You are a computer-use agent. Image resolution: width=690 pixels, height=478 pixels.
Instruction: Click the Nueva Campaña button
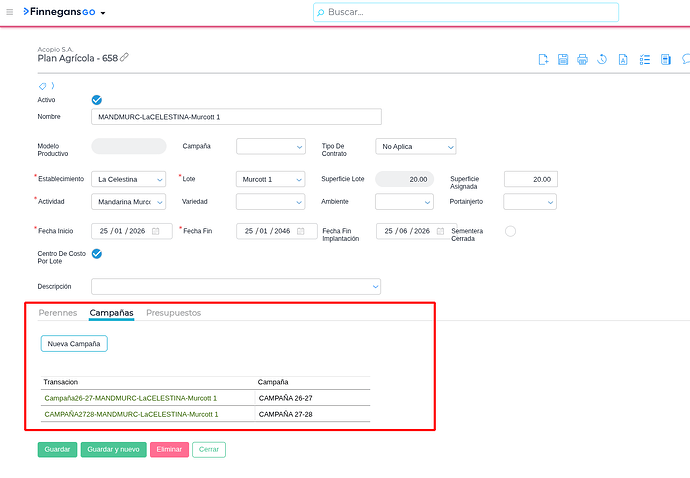[74, 344]
